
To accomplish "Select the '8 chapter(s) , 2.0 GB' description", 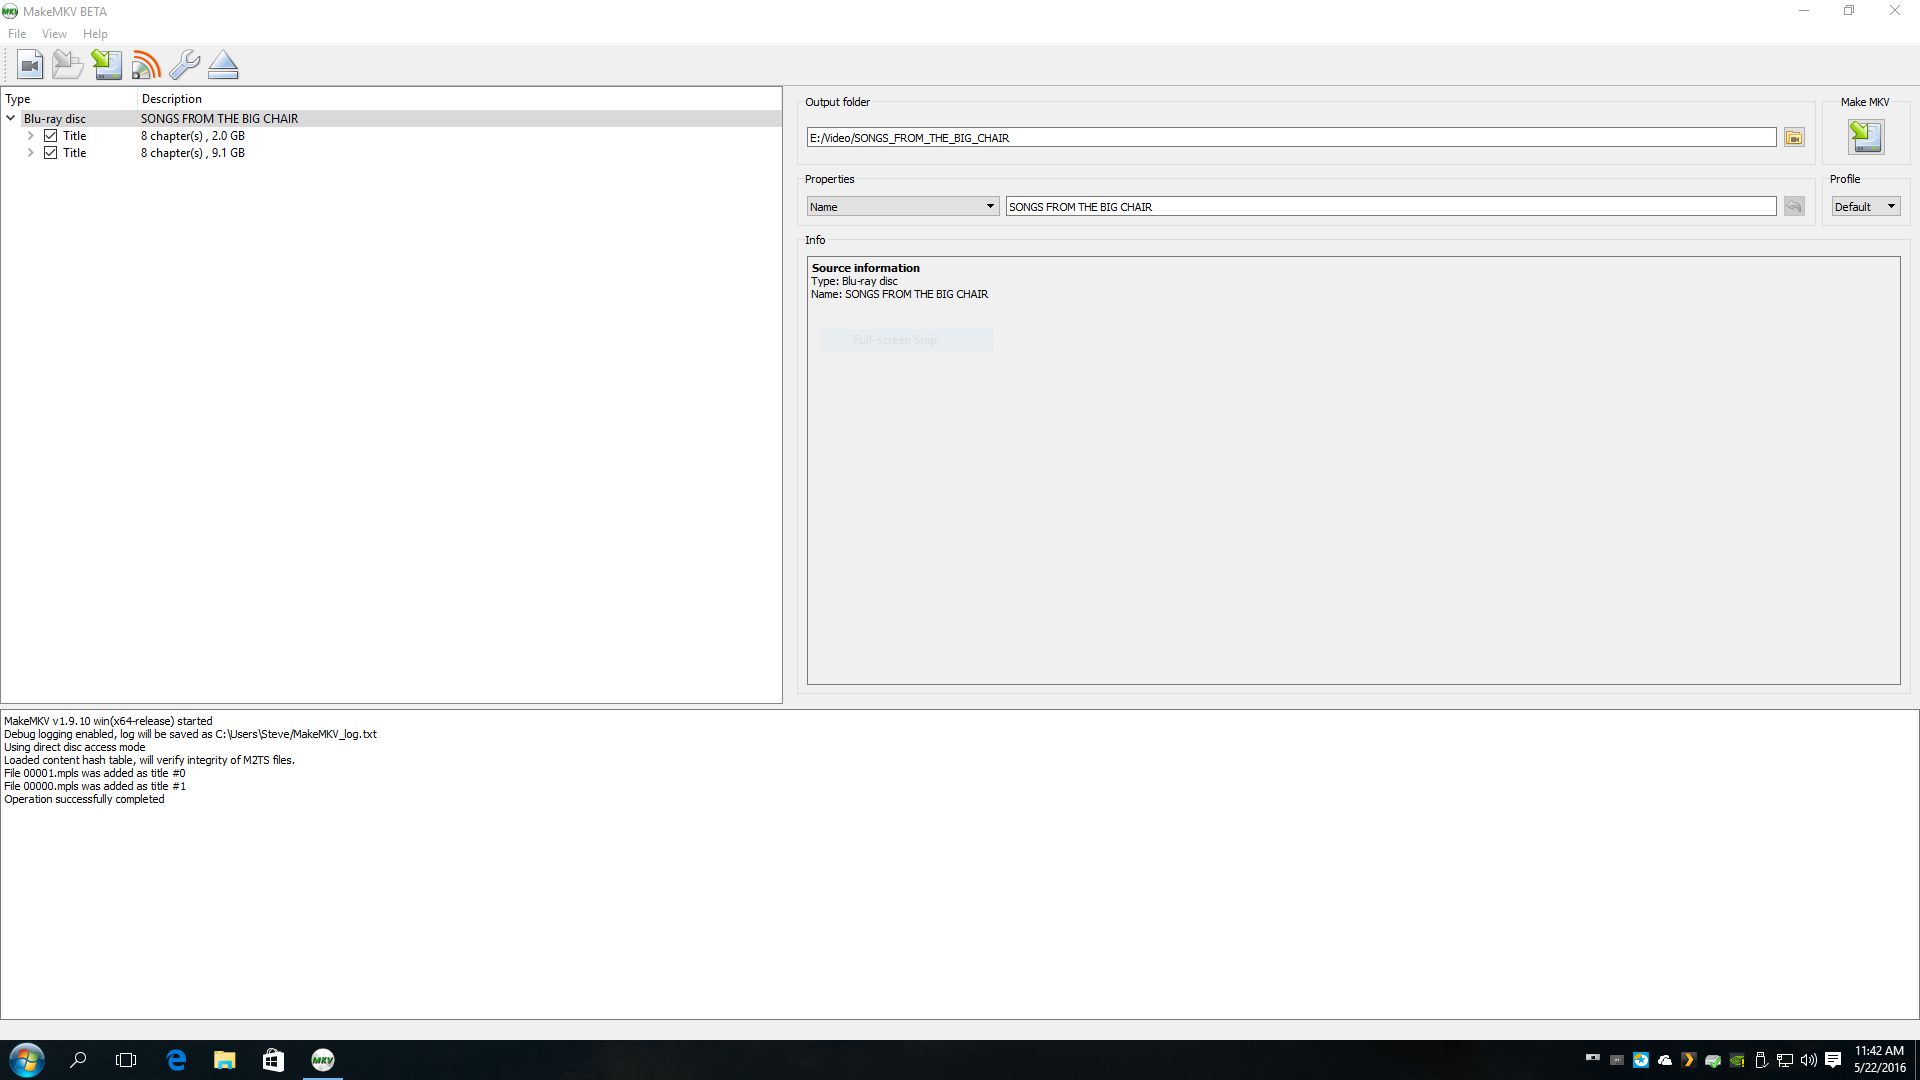I will [x=192, y=136].
